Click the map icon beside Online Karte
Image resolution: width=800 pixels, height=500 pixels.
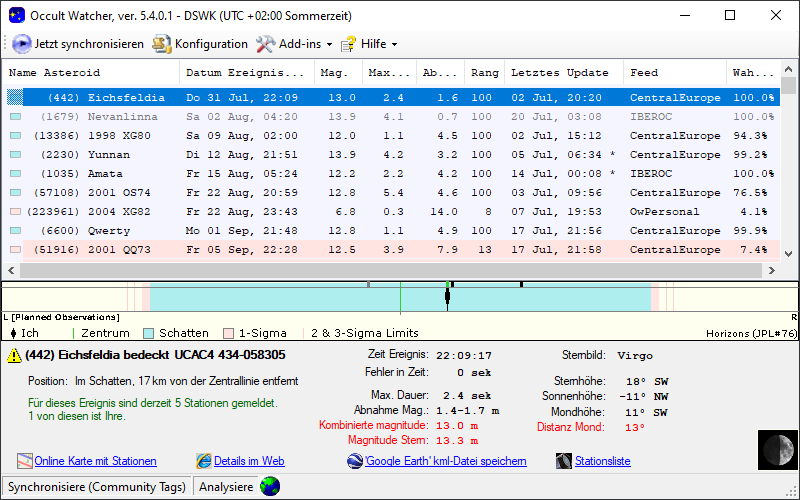[x=25, y=461]
